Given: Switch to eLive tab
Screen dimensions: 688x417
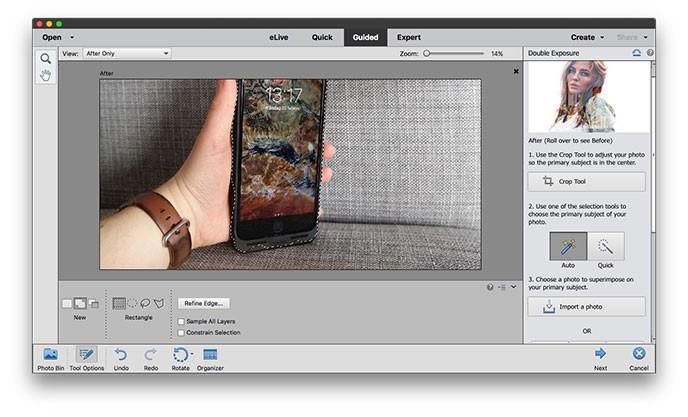Looking at the screenshot, I should pyautogui.click(x=279, y=38).
